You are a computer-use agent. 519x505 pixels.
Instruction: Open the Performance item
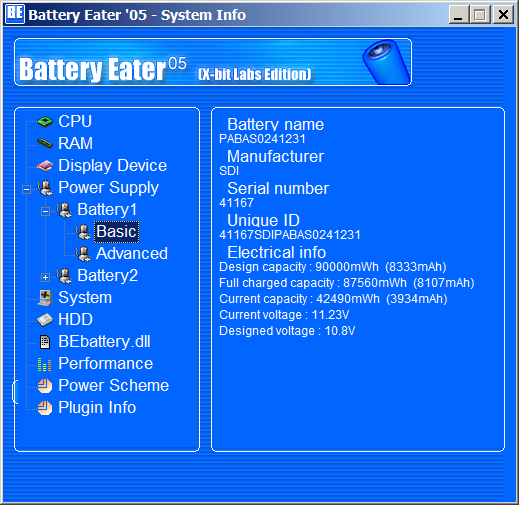coord(106,364)
